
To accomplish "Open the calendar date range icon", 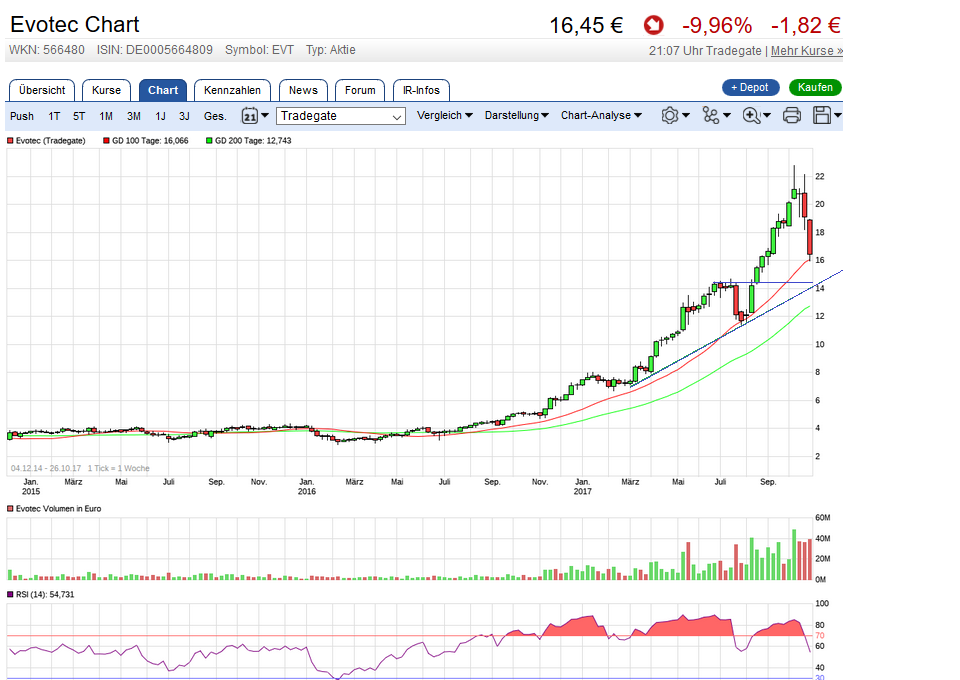I will pos(250,115).
